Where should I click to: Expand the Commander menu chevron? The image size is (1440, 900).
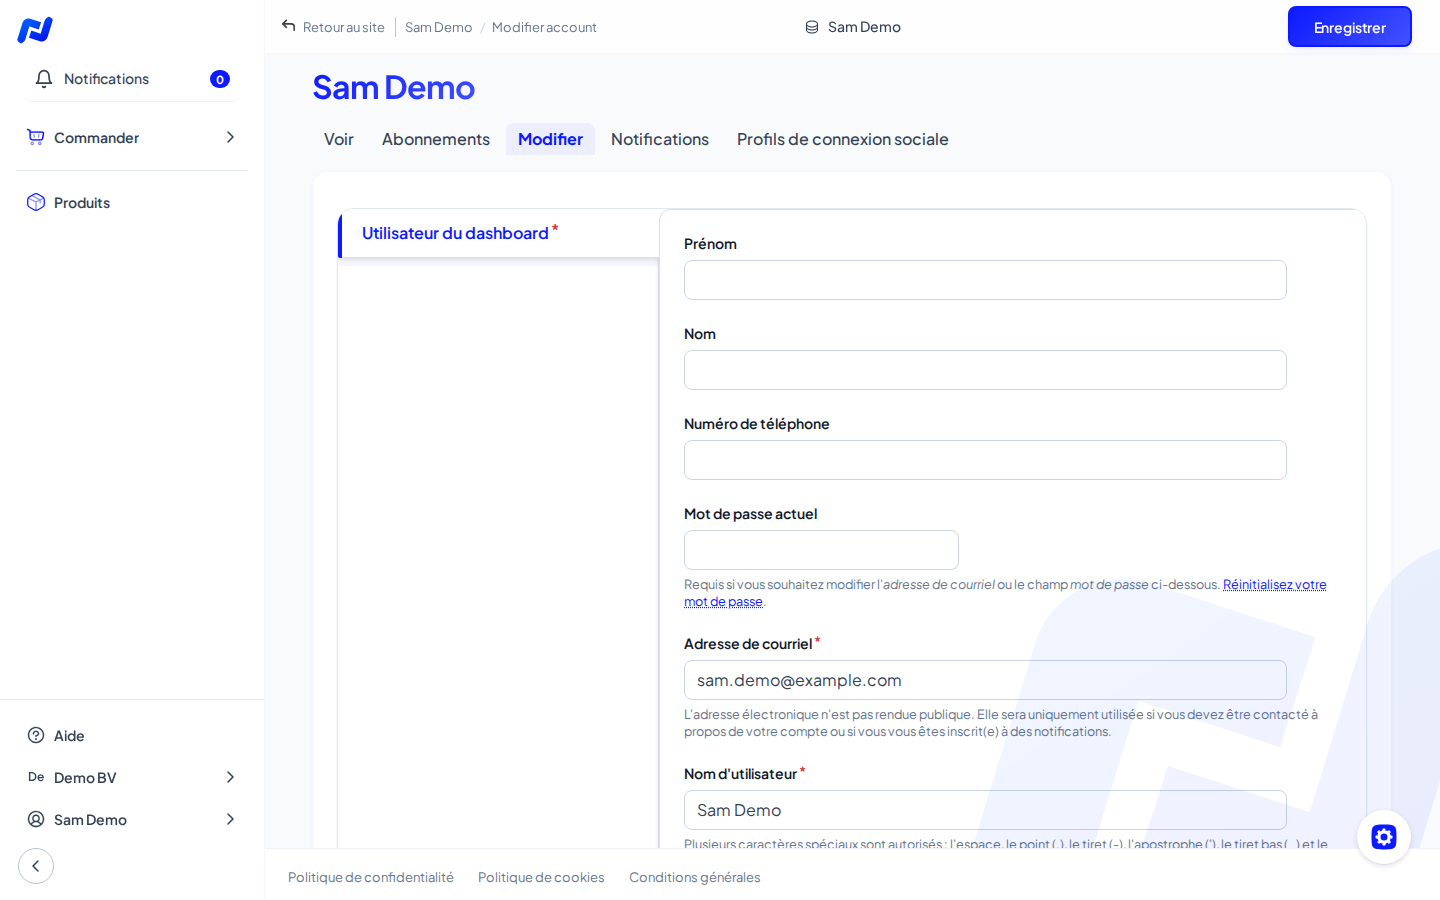pos(230,137)
